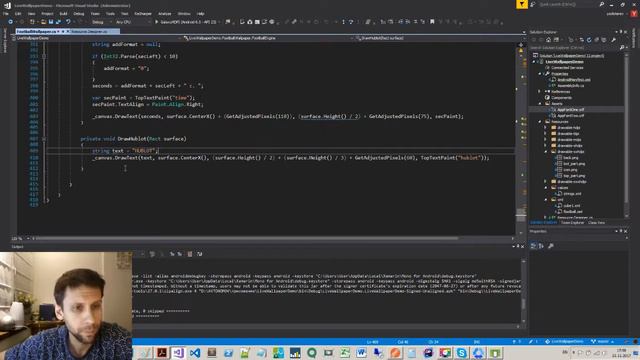Click the editor vertical scrollbar
This screenshot has width=640, height=360.
click(x=521, y=139)
